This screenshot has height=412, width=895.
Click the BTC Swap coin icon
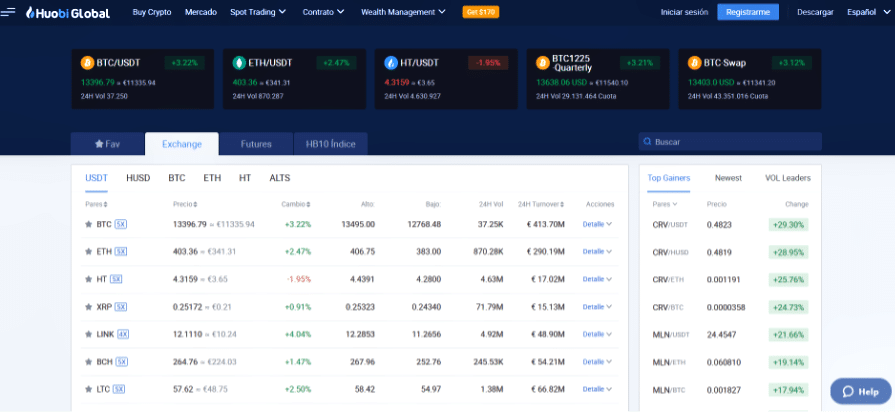(695, 63)
